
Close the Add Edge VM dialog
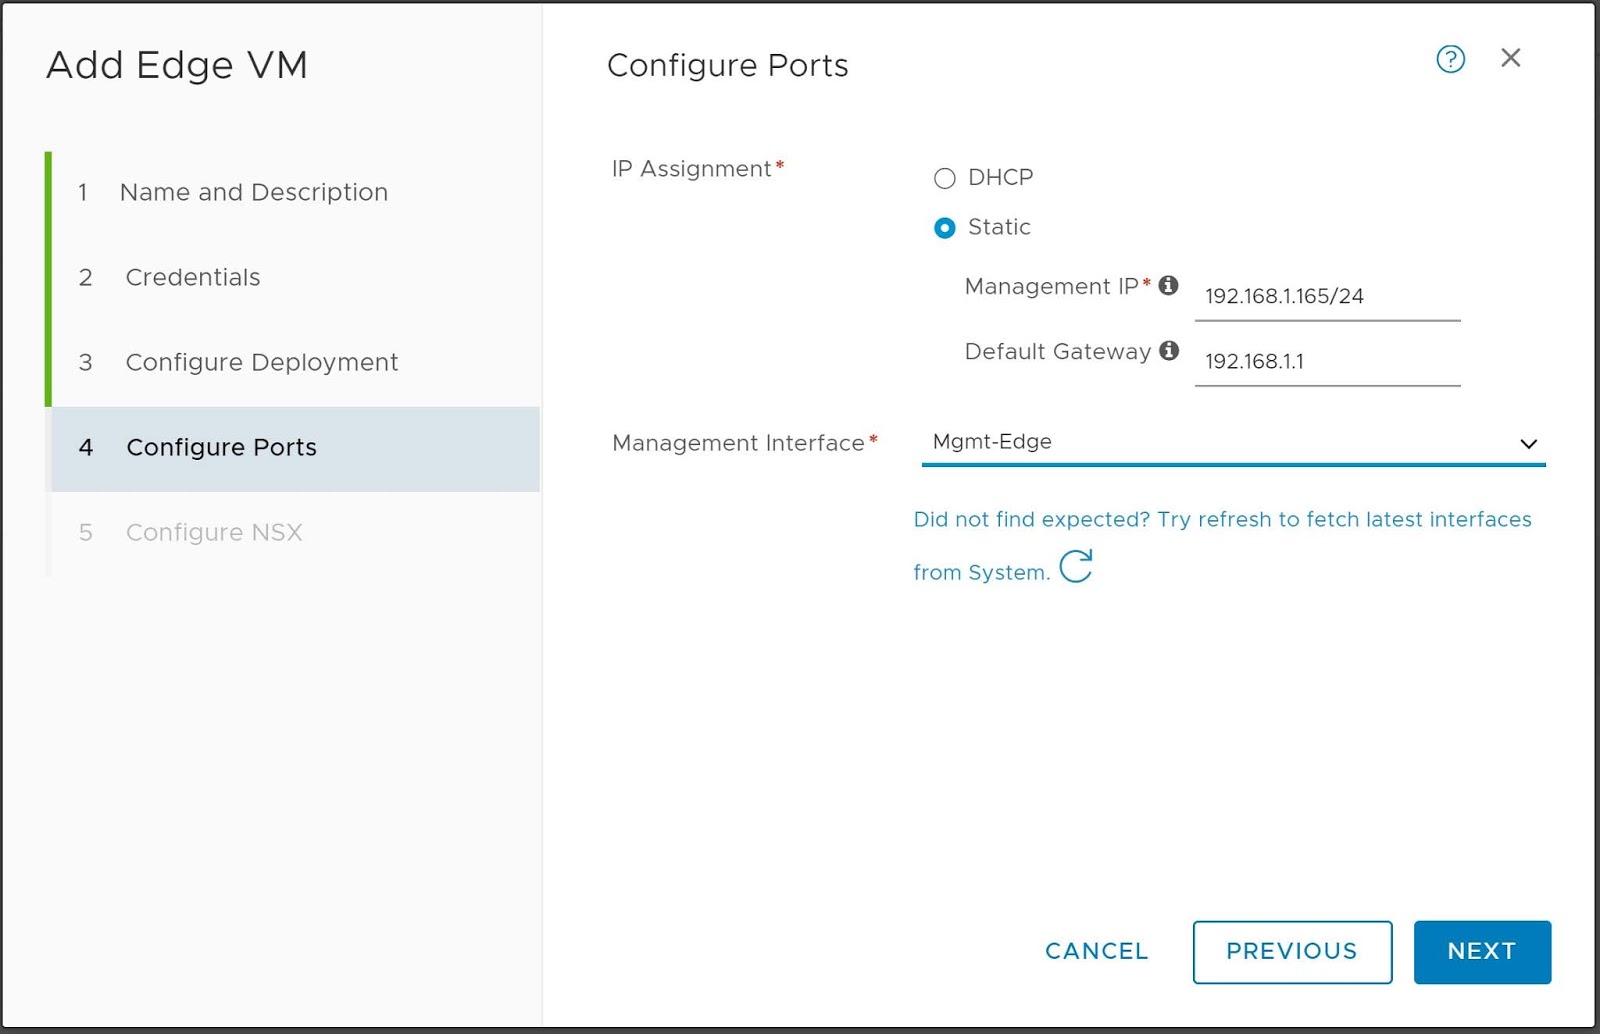(x=1510, y=58)
